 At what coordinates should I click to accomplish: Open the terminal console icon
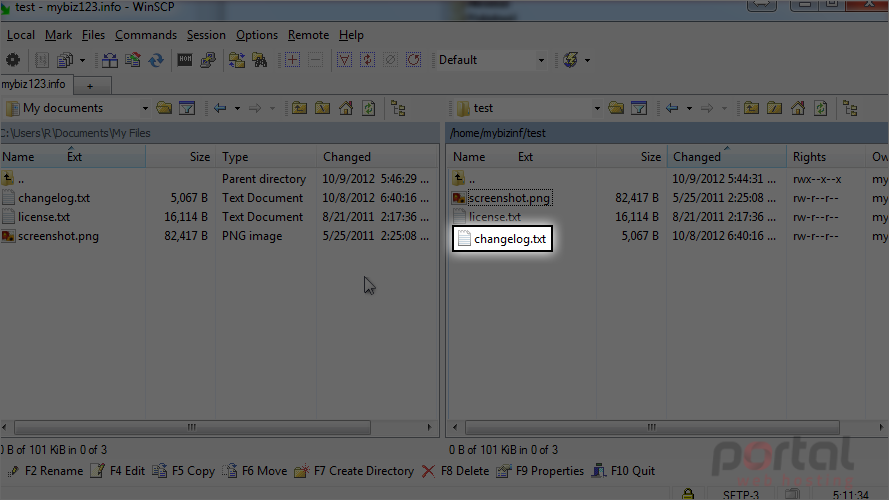[x=185, y=60]
